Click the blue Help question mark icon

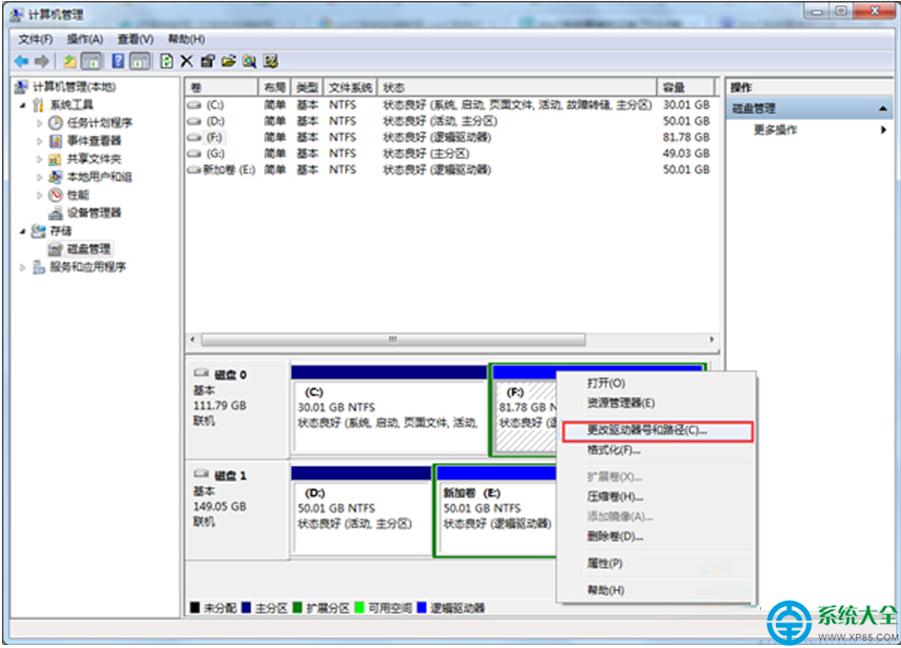(x=118, y=61)
